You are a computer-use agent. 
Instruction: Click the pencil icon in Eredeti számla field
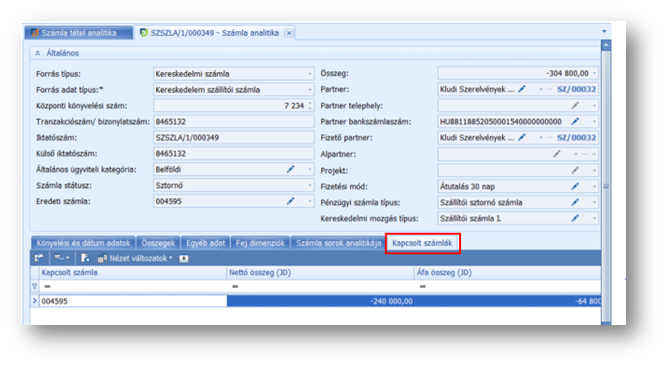coord(291,201)
